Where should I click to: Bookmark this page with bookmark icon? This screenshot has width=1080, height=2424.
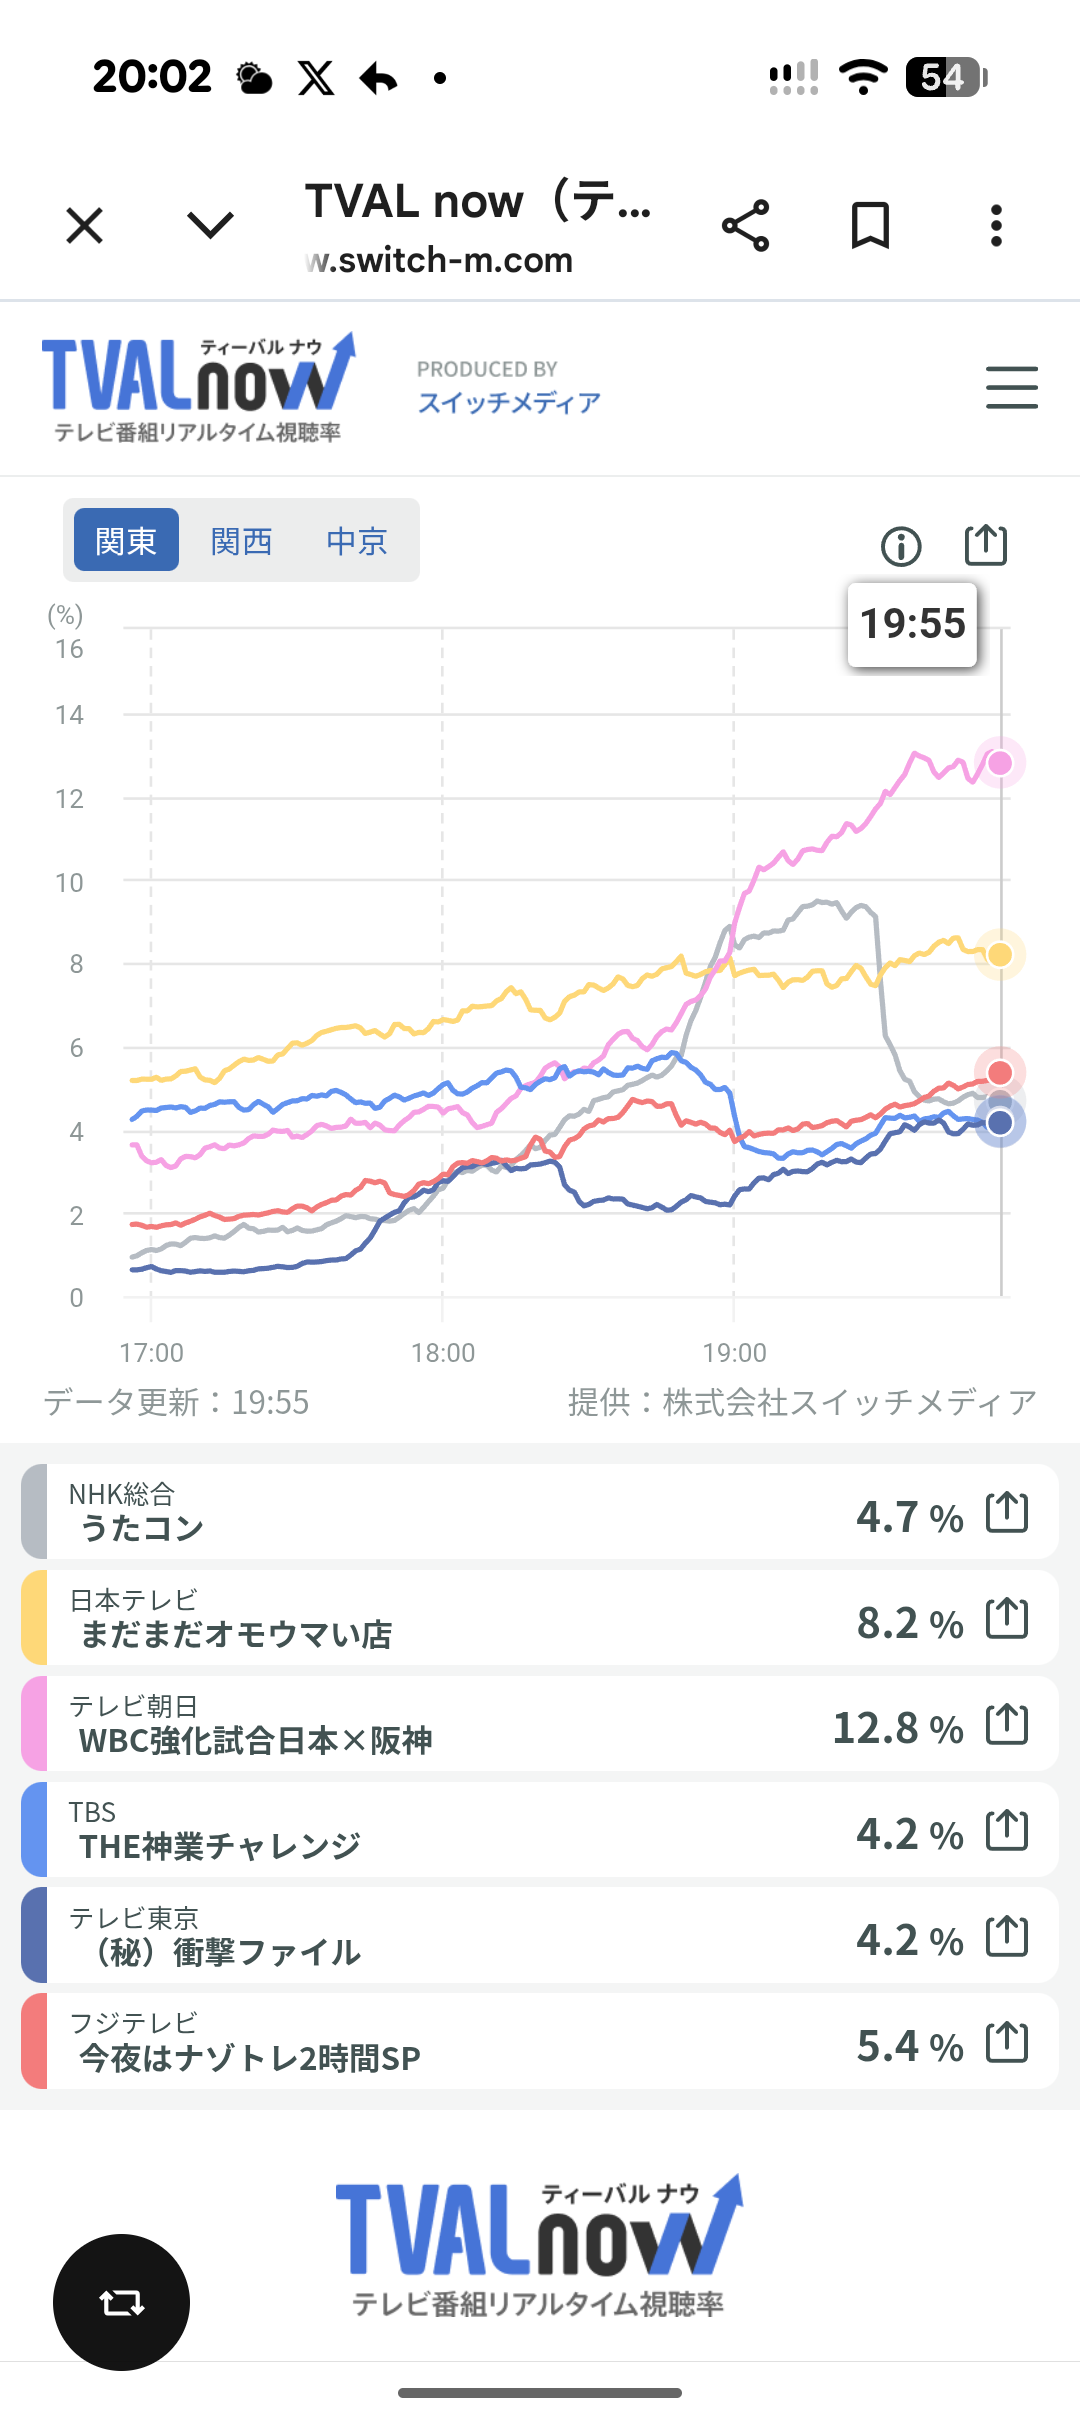870,226
